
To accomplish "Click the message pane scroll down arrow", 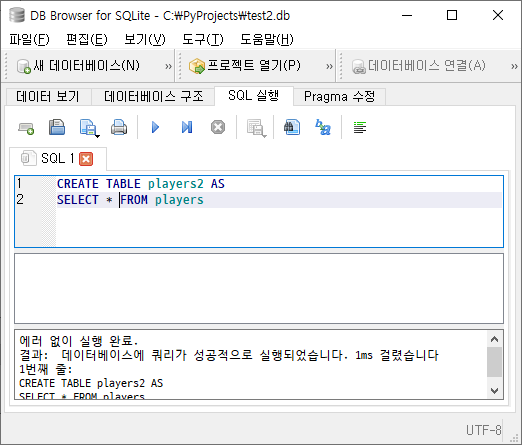I will pos(494,390).
